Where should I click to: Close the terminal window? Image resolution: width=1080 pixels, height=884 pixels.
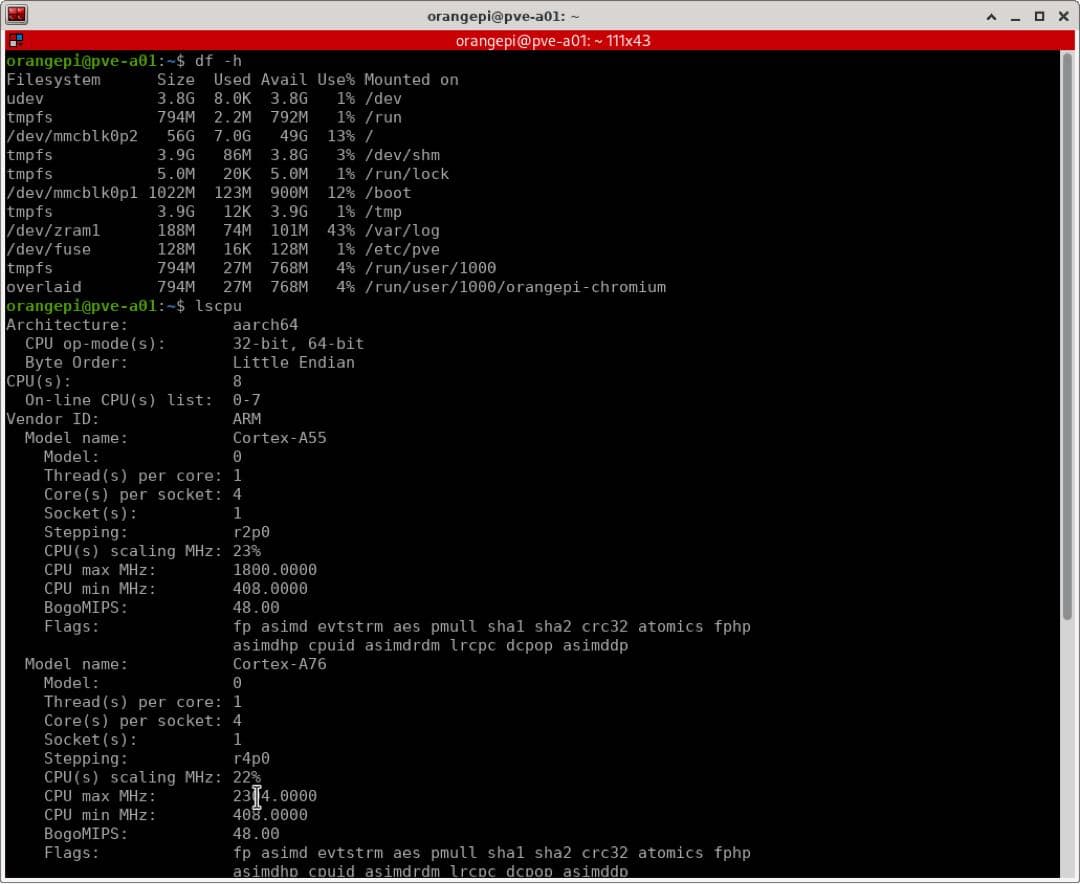pyautogui.click(x=1063, y=16)
